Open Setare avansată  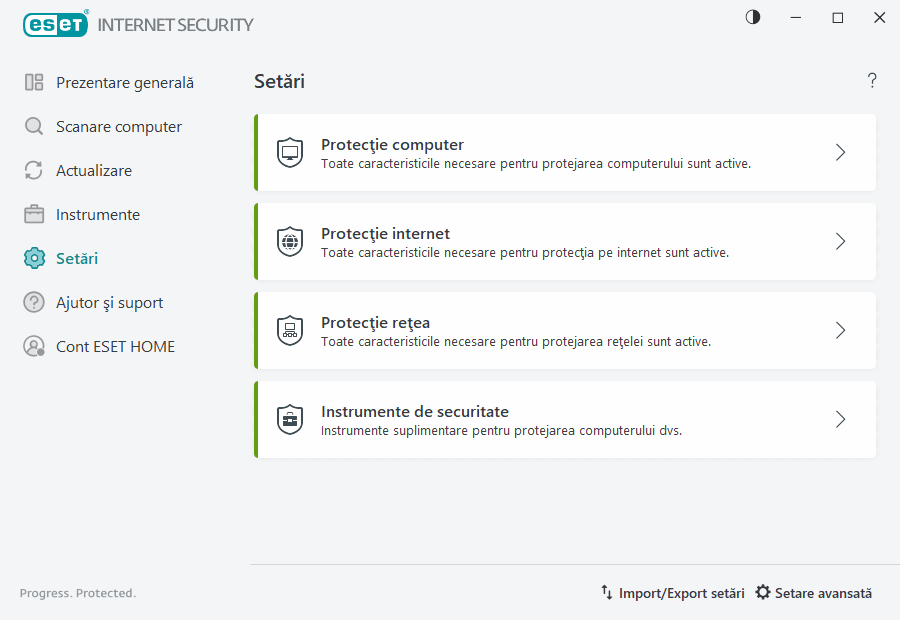tap(822, 592)
